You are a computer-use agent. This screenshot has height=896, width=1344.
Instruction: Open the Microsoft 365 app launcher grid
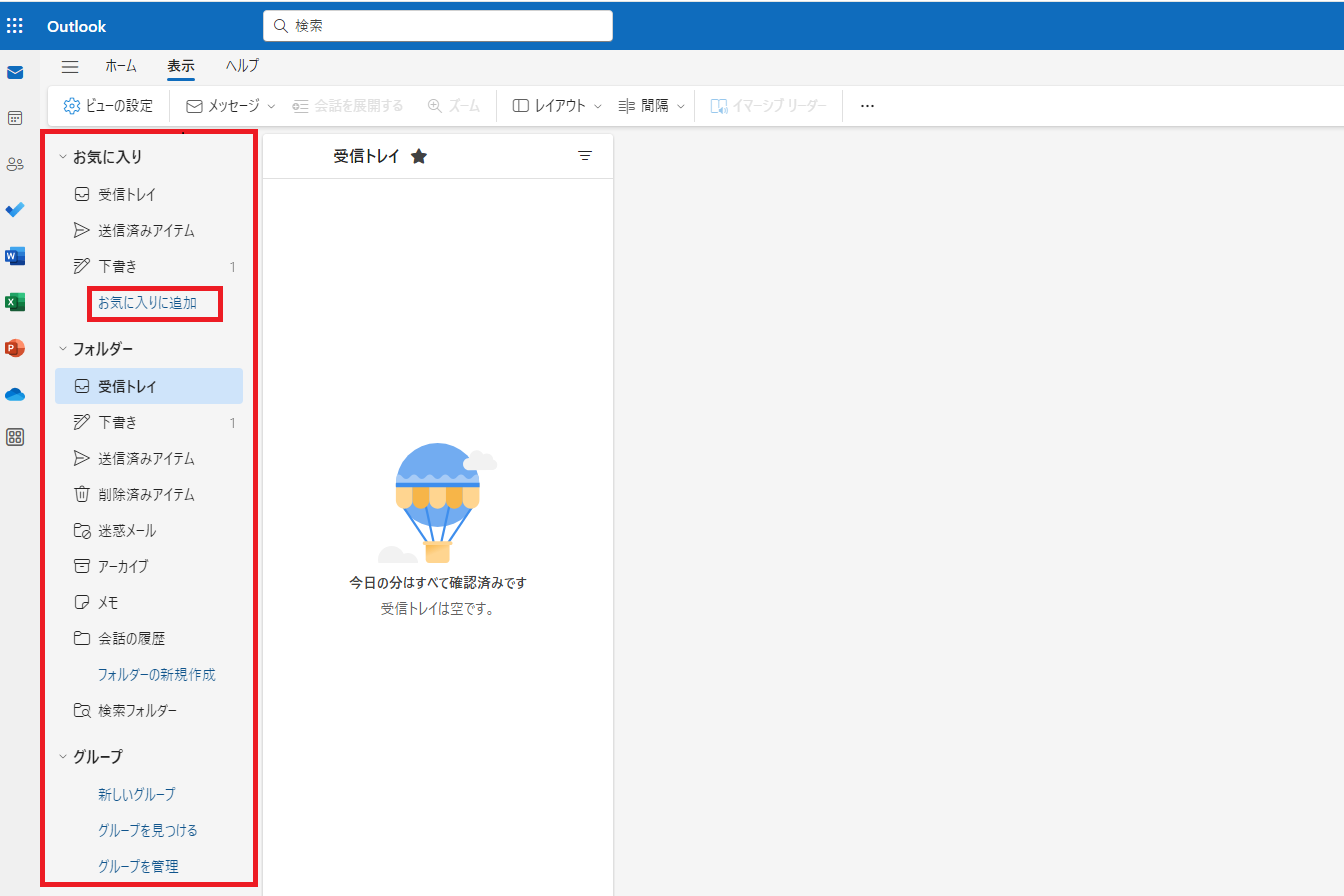pos(15,25)
